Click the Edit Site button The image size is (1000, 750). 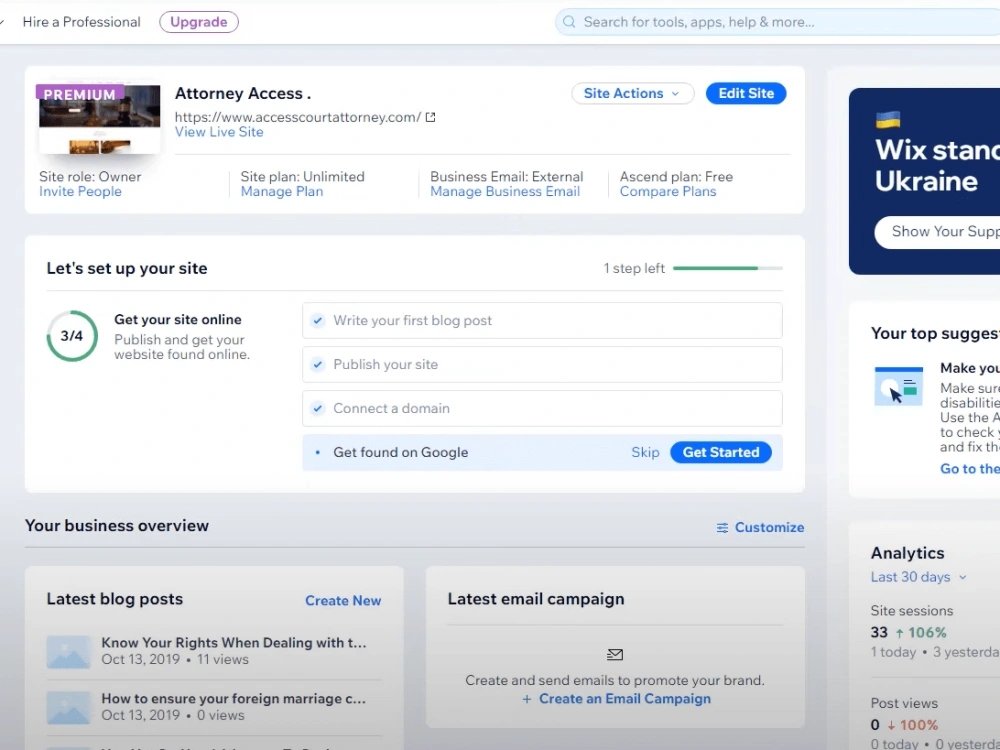[746, 93]
